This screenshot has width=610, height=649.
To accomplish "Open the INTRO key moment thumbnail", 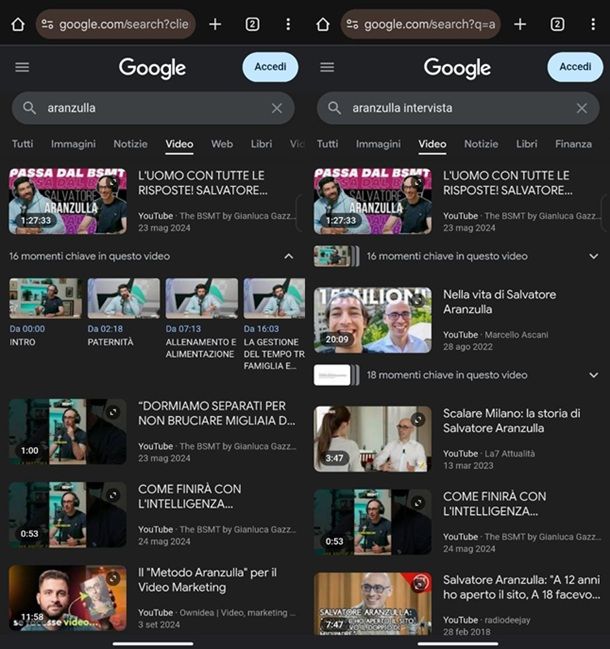I will 46,298.
